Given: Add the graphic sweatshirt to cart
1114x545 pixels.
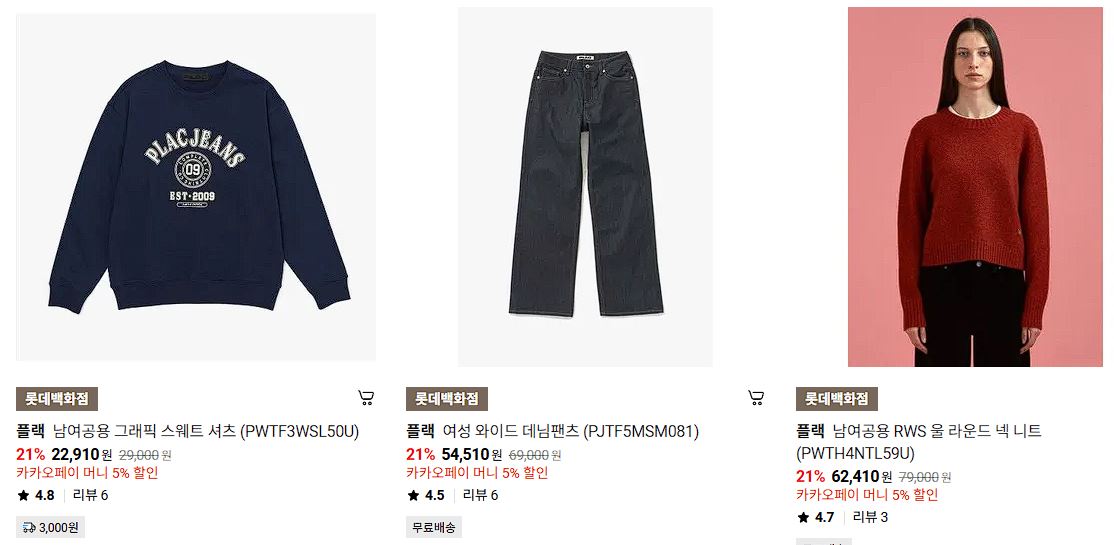Looking at the screenshot, I should pyautogui.click(x=366, y=398).
